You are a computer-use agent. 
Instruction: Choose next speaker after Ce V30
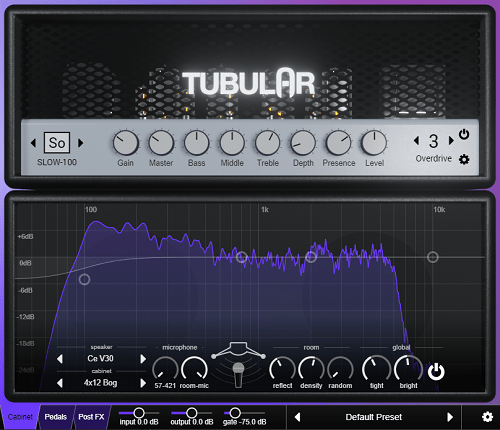tap(143, 359)
